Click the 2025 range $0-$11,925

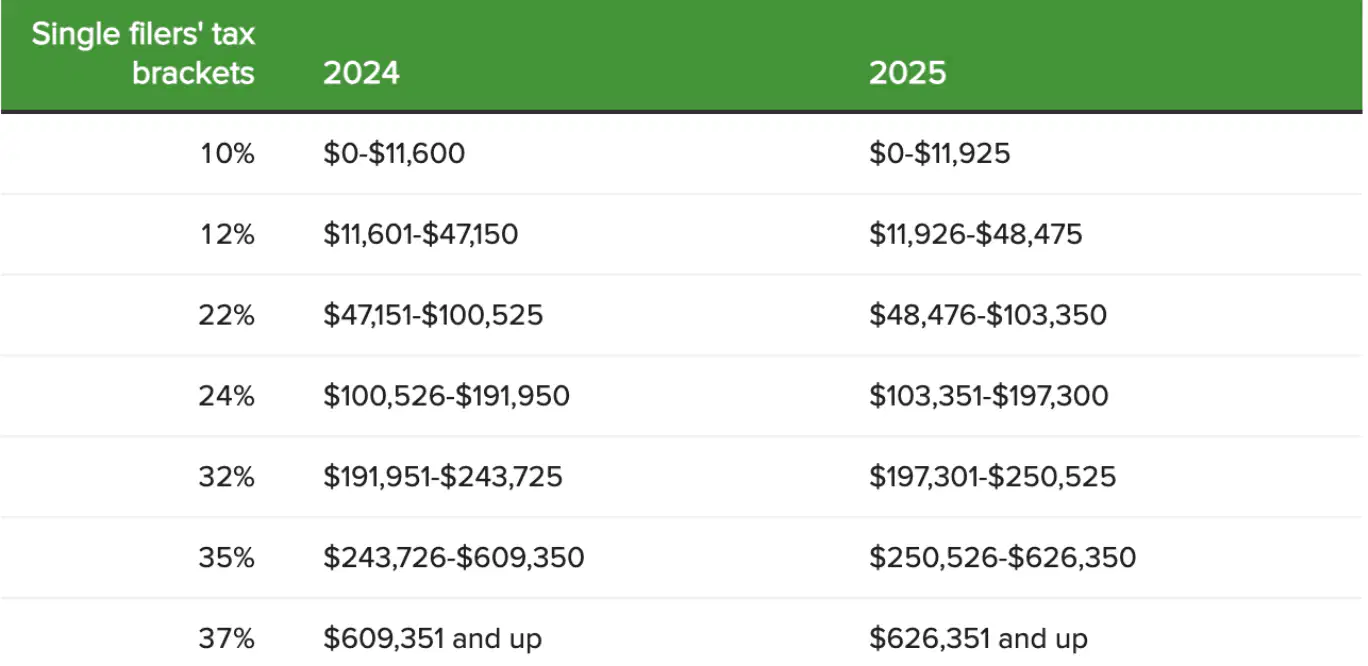940,154
